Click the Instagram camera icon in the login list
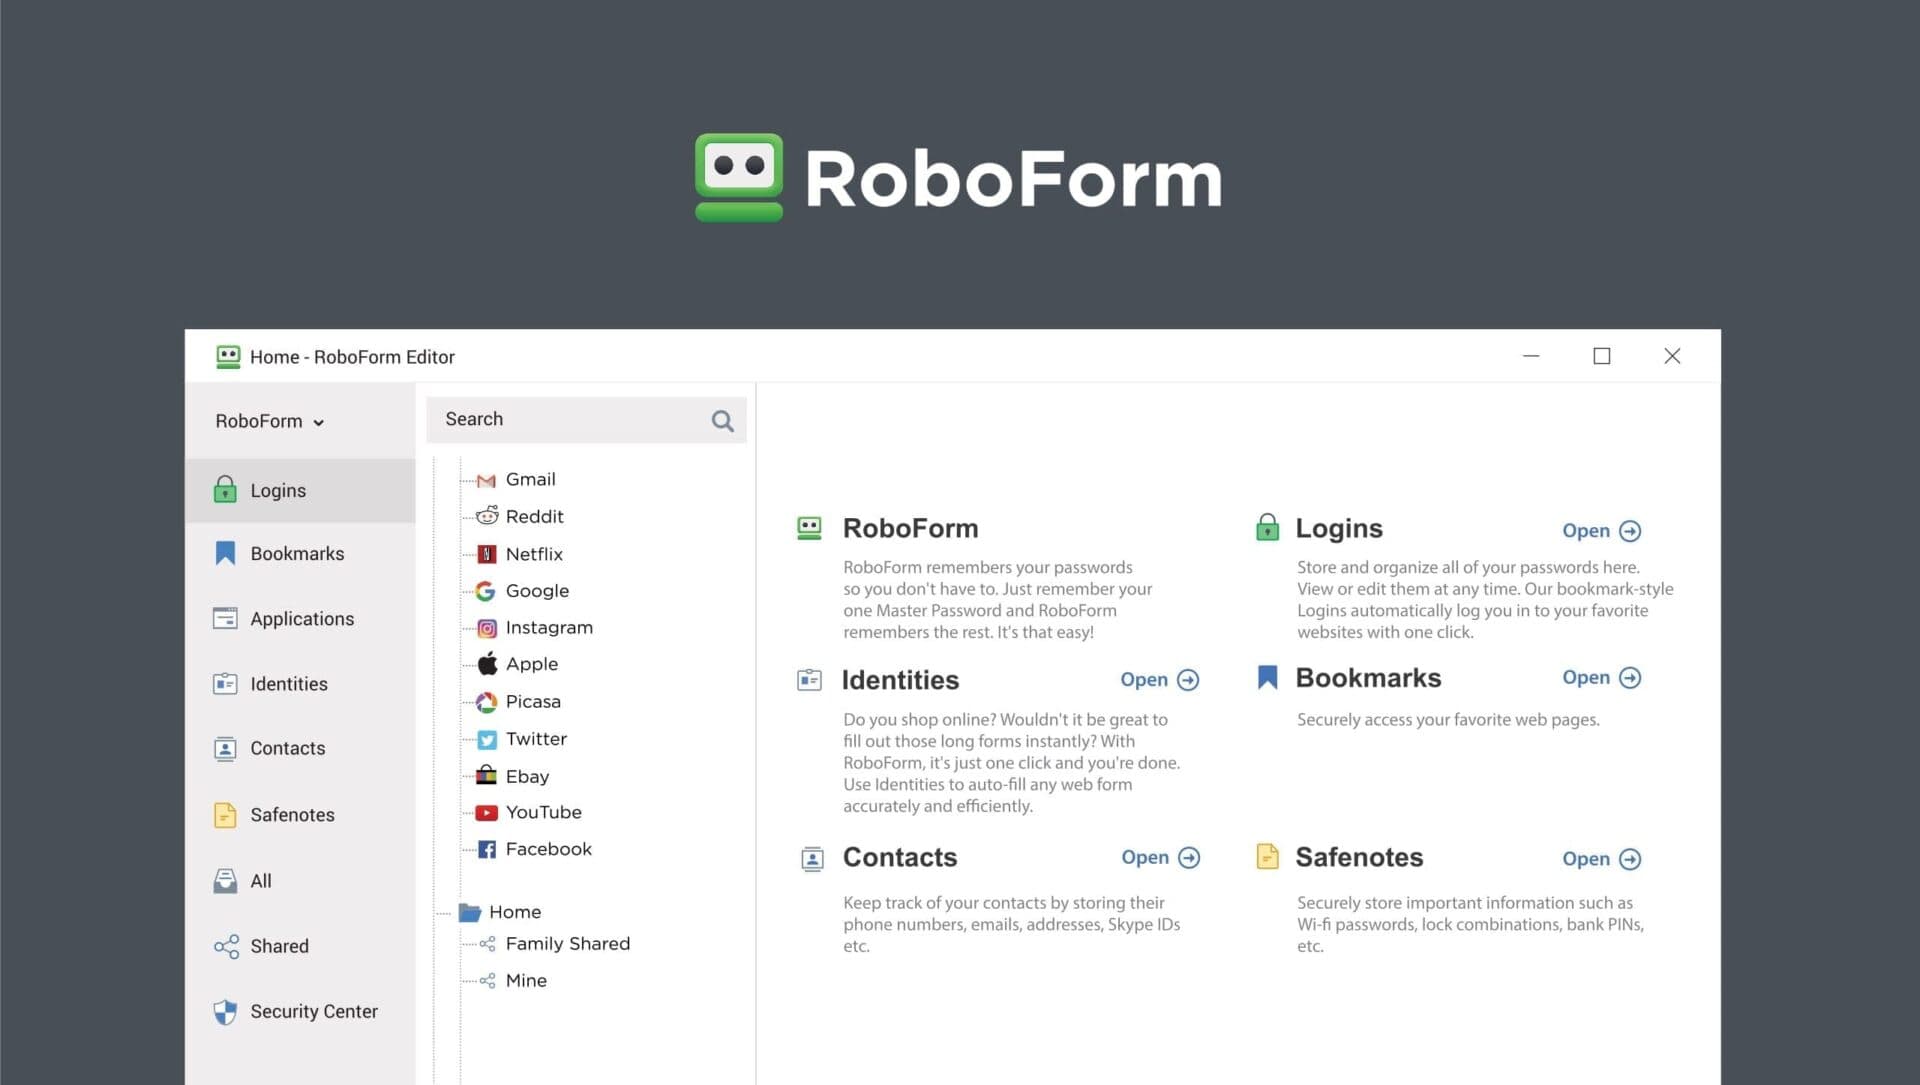Image resolution: width=1920 pixels, height=1085 pixels. (x=486, y=628)
